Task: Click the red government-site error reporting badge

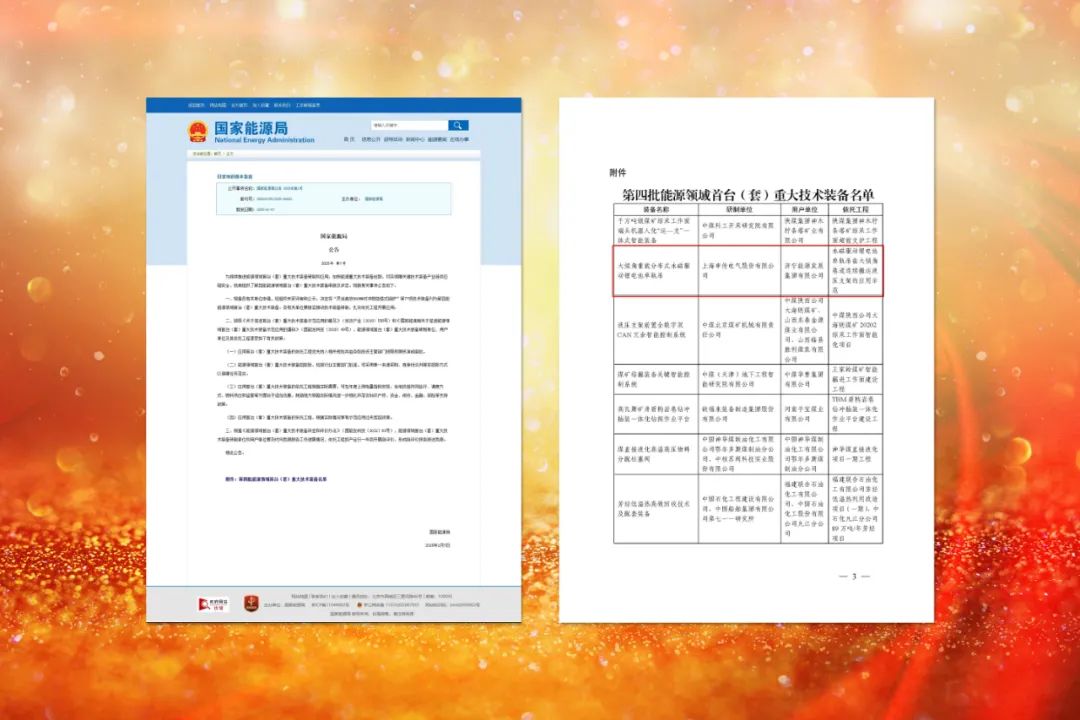Action: point(212,604)
